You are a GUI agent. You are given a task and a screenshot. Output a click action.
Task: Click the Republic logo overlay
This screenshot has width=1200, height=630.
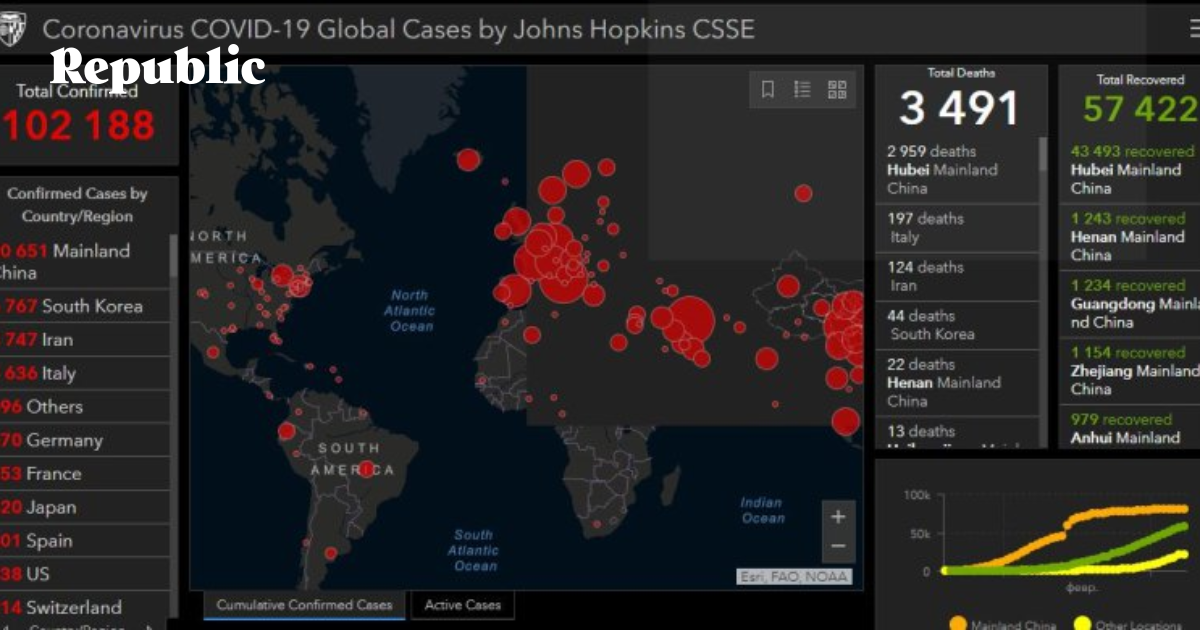158,66
